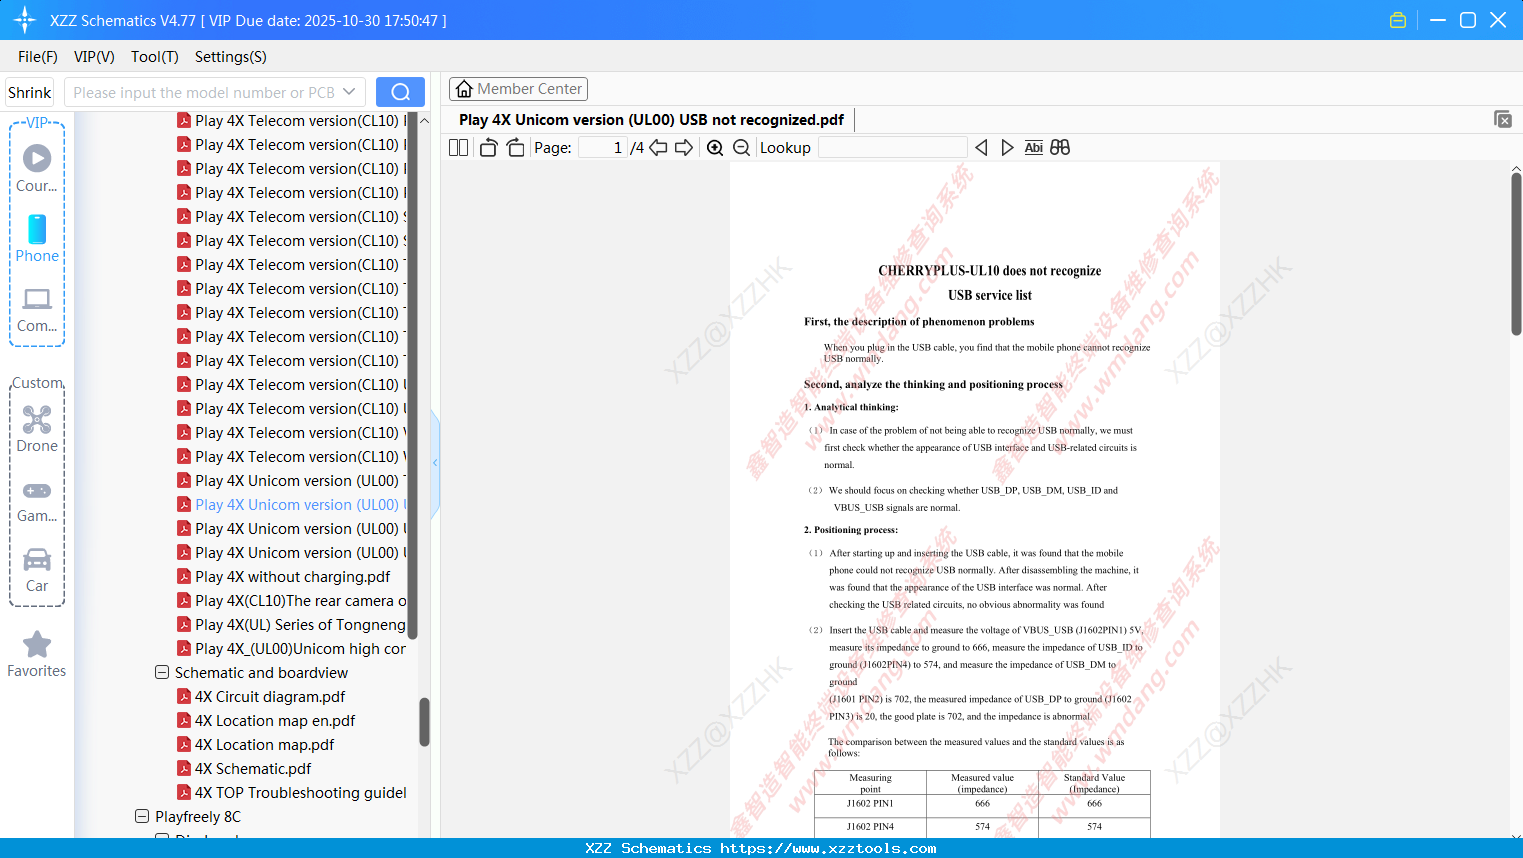This screenshot has width=1523, height=858.
Task: Rotate page counterclockwise icon
Action: click(488, 148)
